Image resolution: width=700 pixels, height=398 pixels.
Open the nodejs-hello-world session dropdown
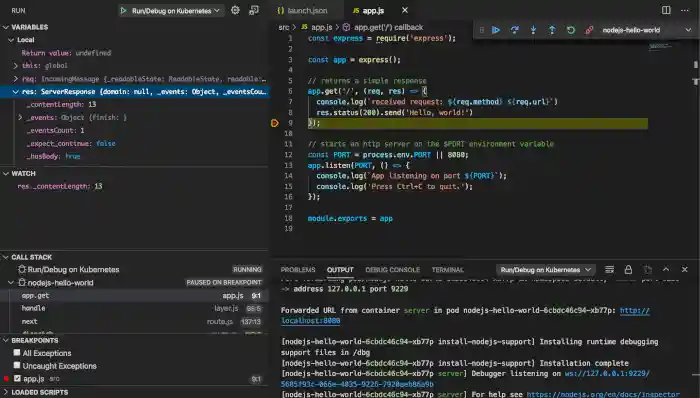[x=647, y=30]
